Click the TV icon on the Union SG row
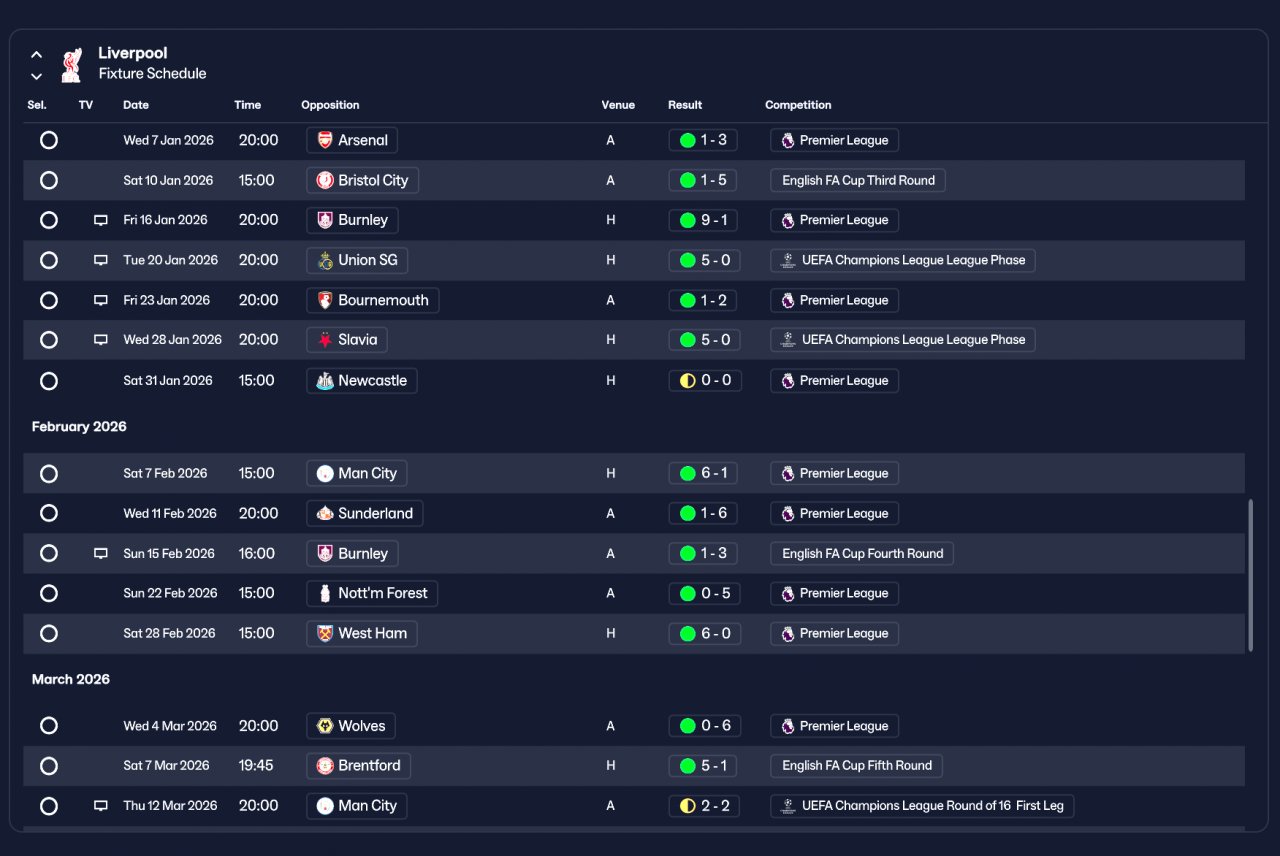 [100, 260]
